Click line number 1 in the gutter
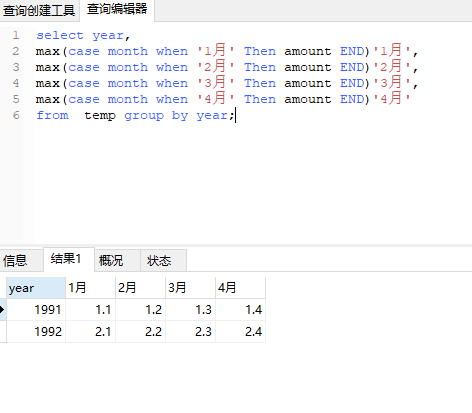The image size is (472, 413). pyautogui.click(x=16, y=35)
